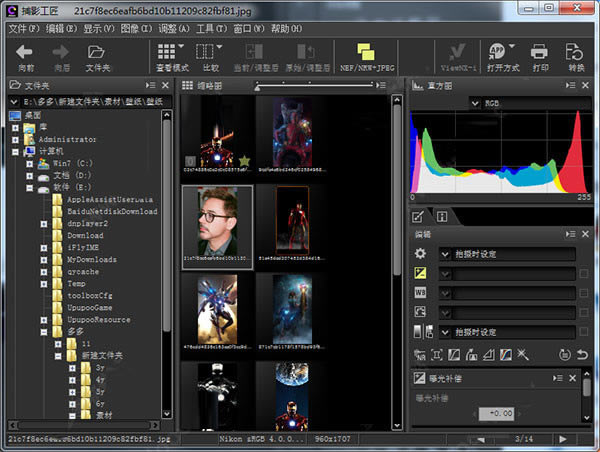Click the 文件夹 folder toolbar icon
Screen dimensions: 600x452
(97, 52)
